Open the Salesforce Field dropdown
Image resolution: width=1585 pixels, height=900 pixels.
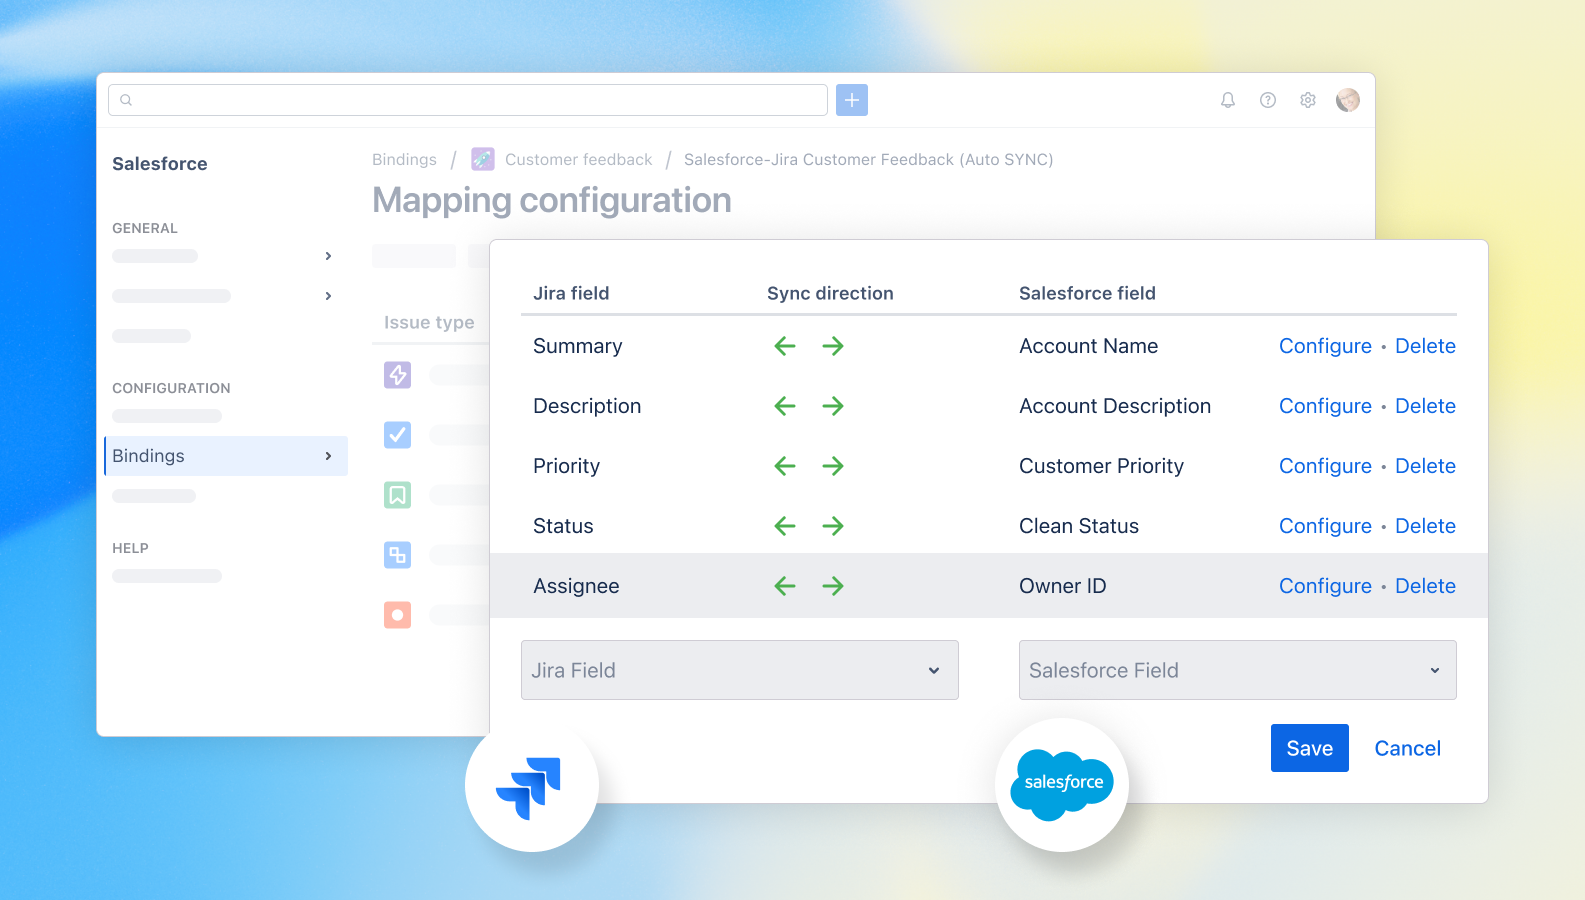pyautogui.click(x=1238, y=670)
